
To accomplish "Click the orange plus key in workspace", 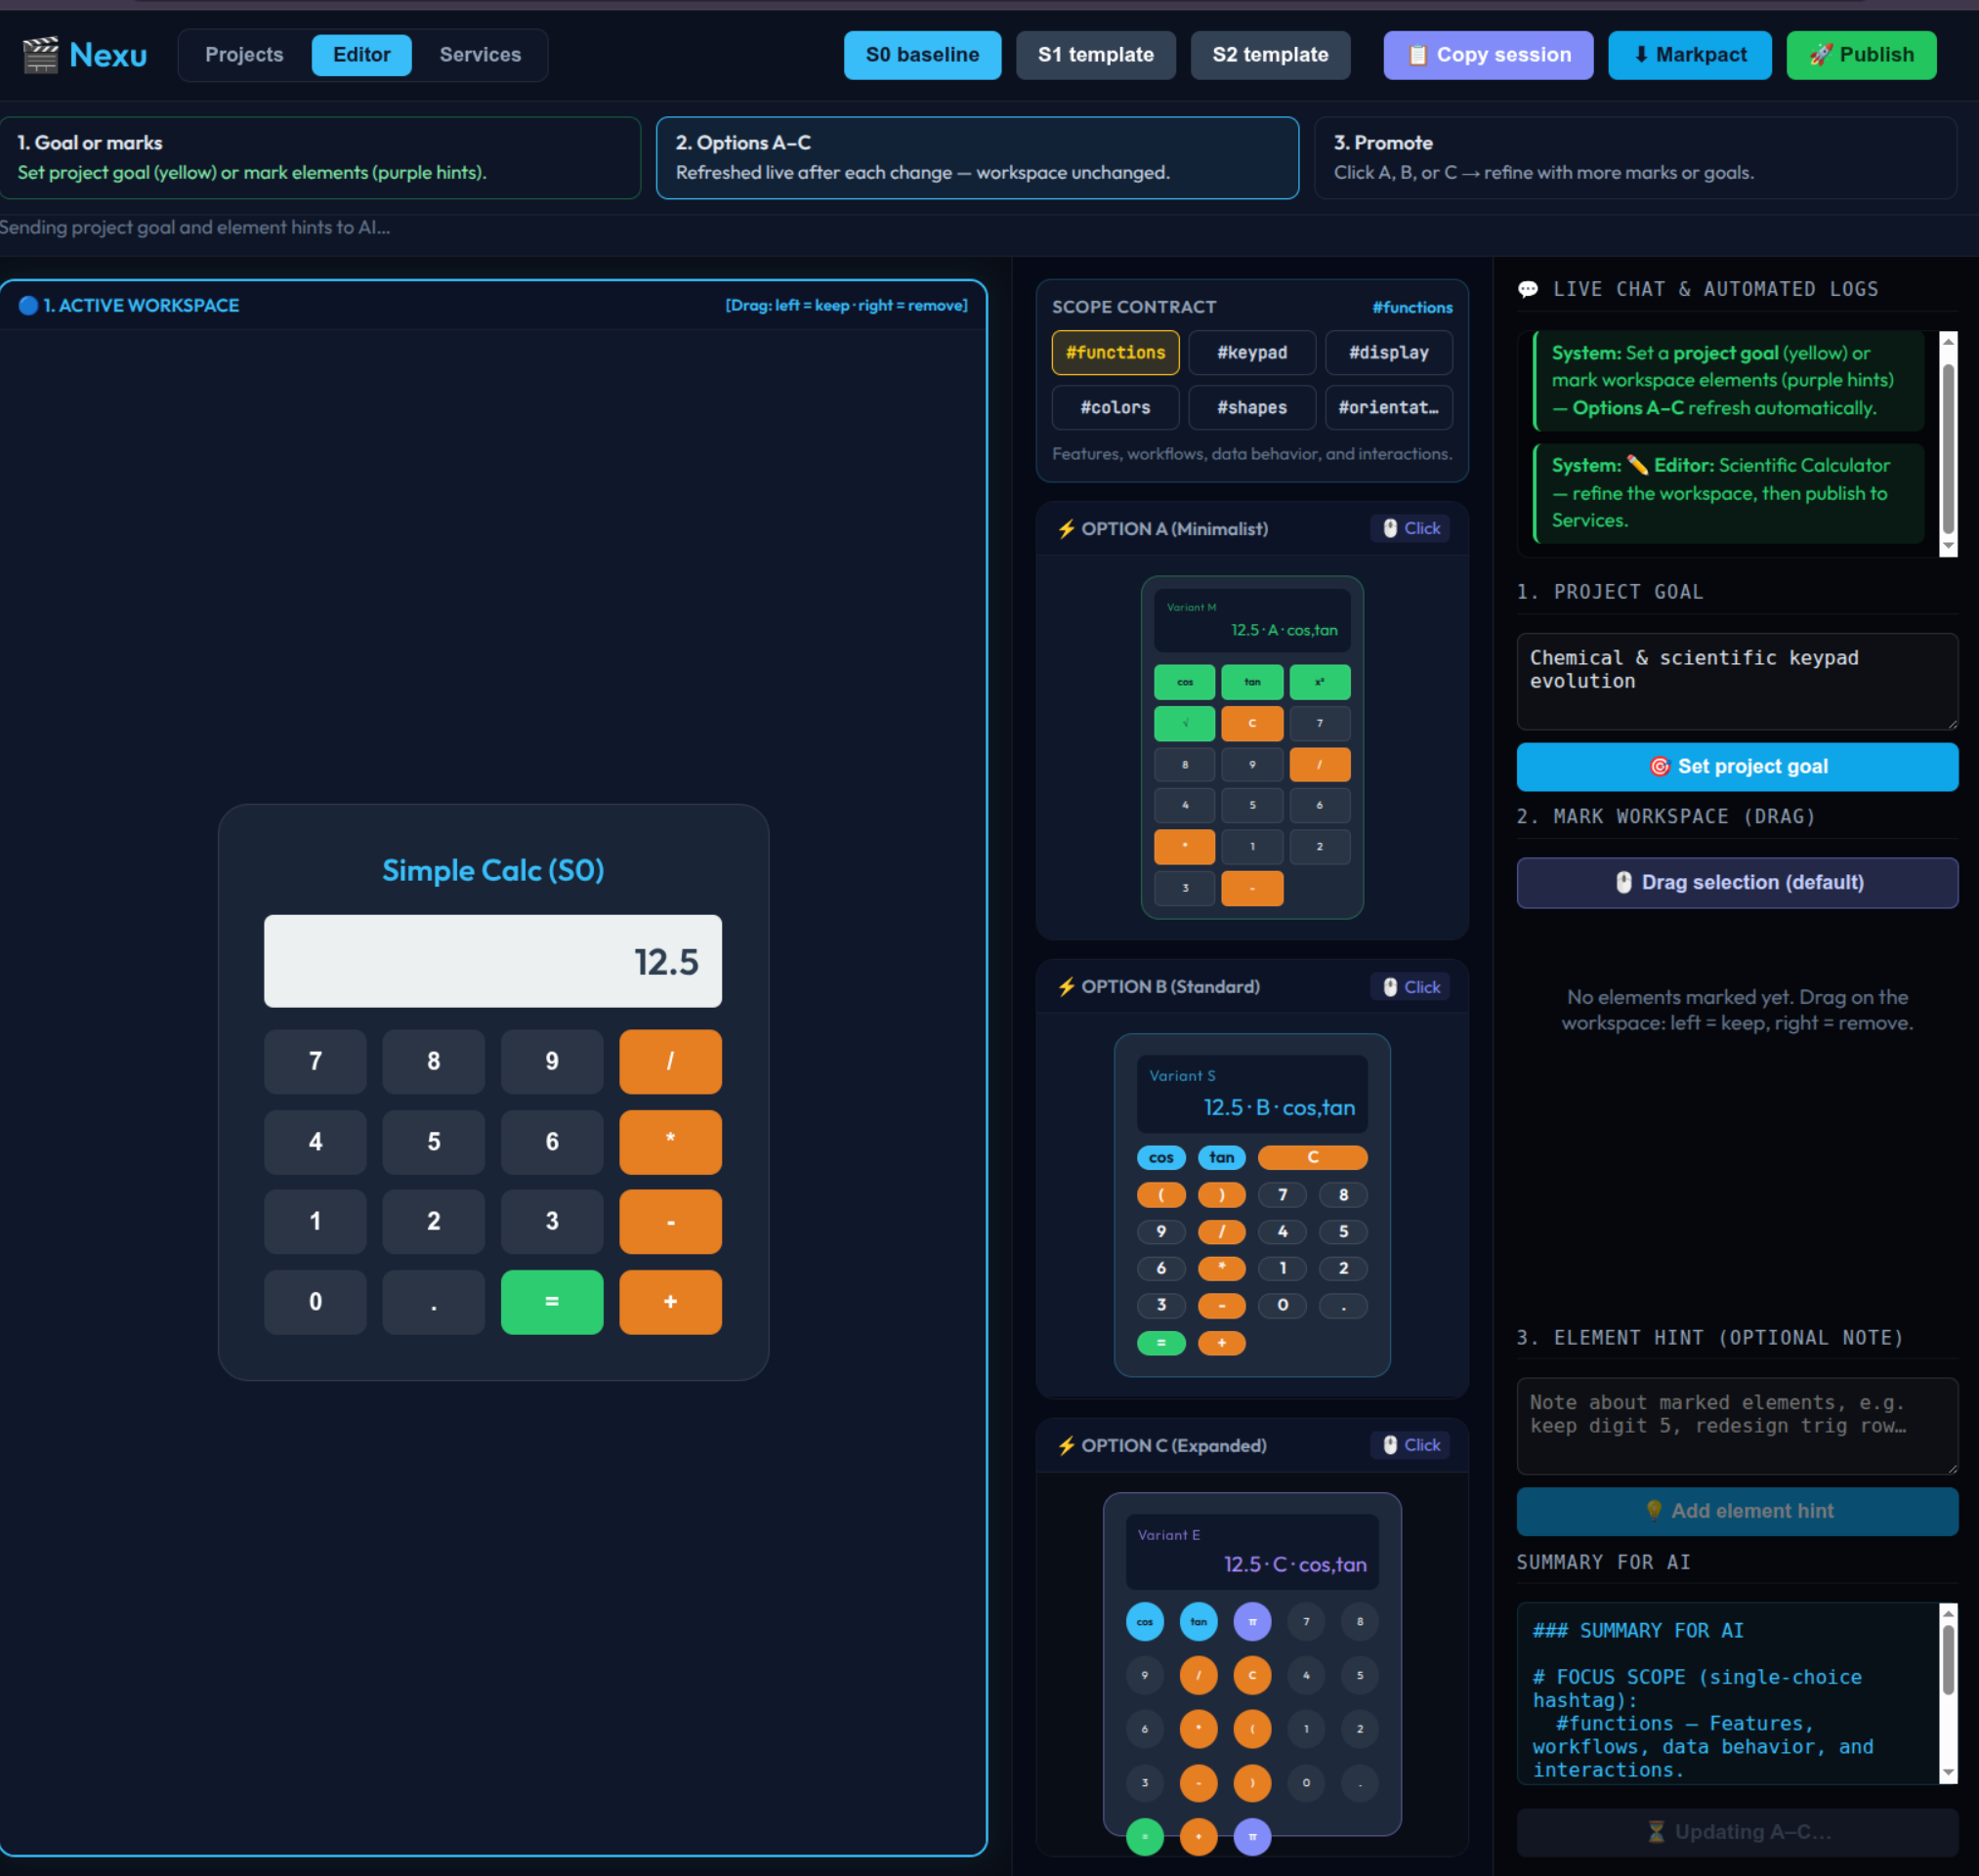I will point(670,1301).
